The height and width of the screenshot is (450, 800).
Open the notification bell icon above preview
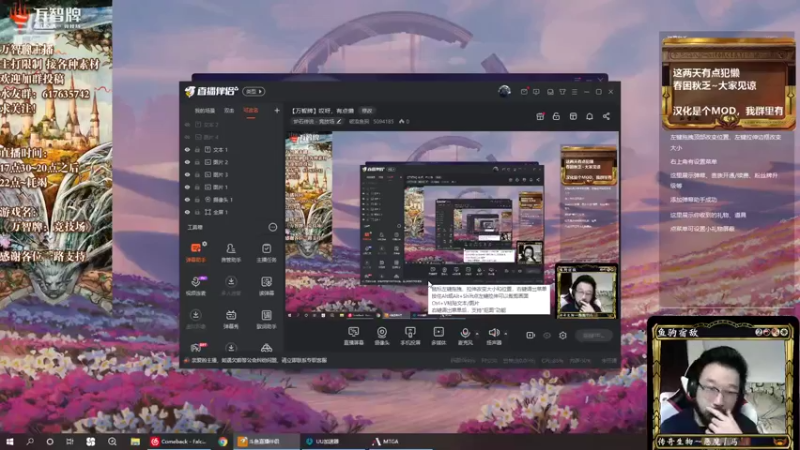point(589,116)
